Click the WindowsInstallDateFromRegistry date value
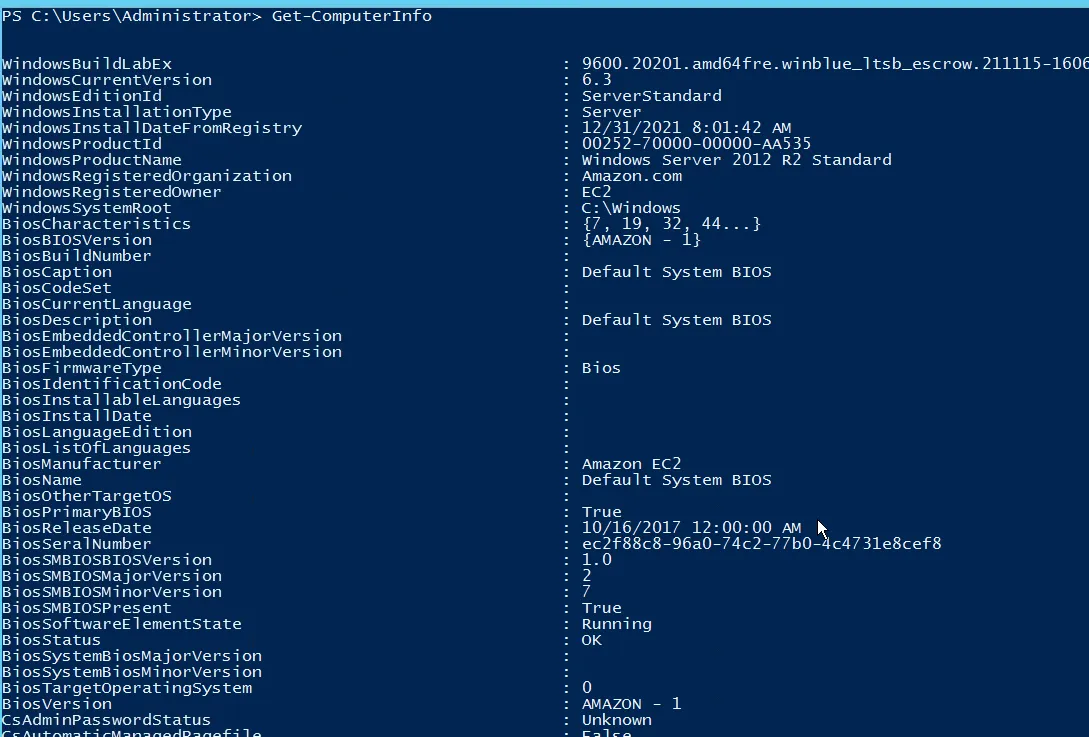Image resolution: width=1089 pixels, height=737 pixels. point(686,128)
